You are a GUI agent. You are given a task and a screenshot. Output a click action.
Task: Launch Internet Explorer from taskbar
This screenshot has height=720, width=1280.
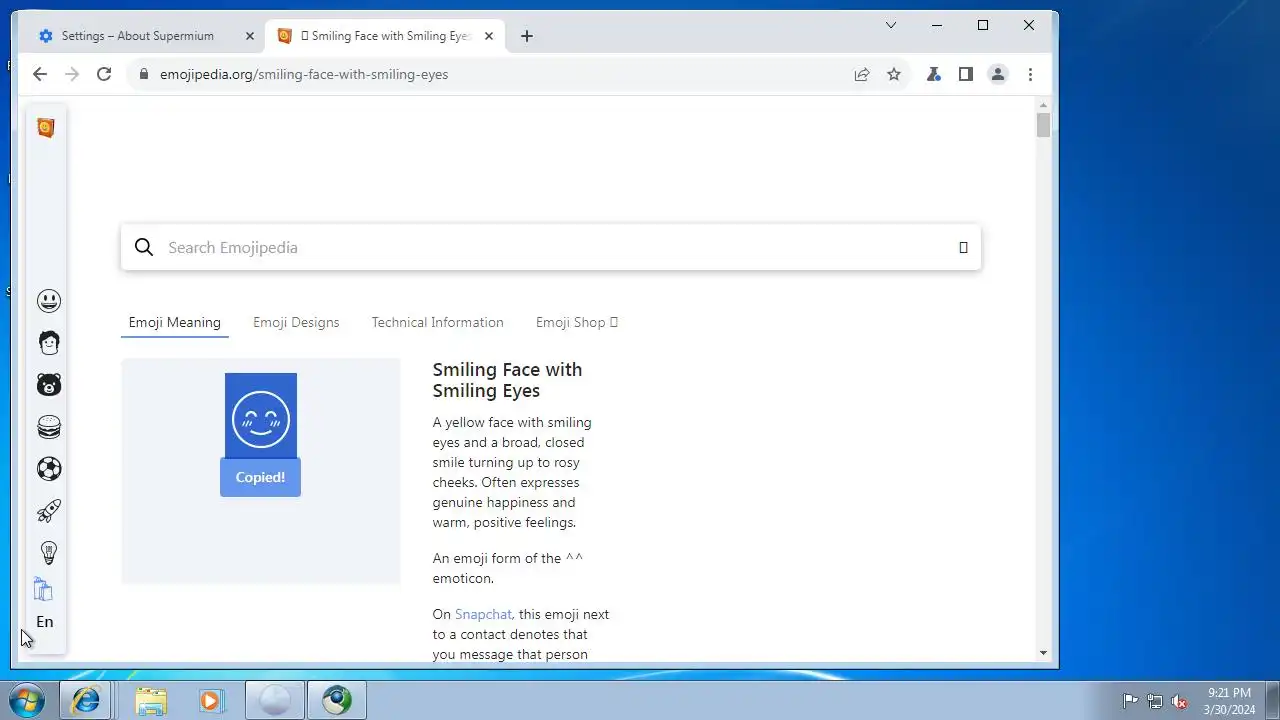[x=86, y=700]
